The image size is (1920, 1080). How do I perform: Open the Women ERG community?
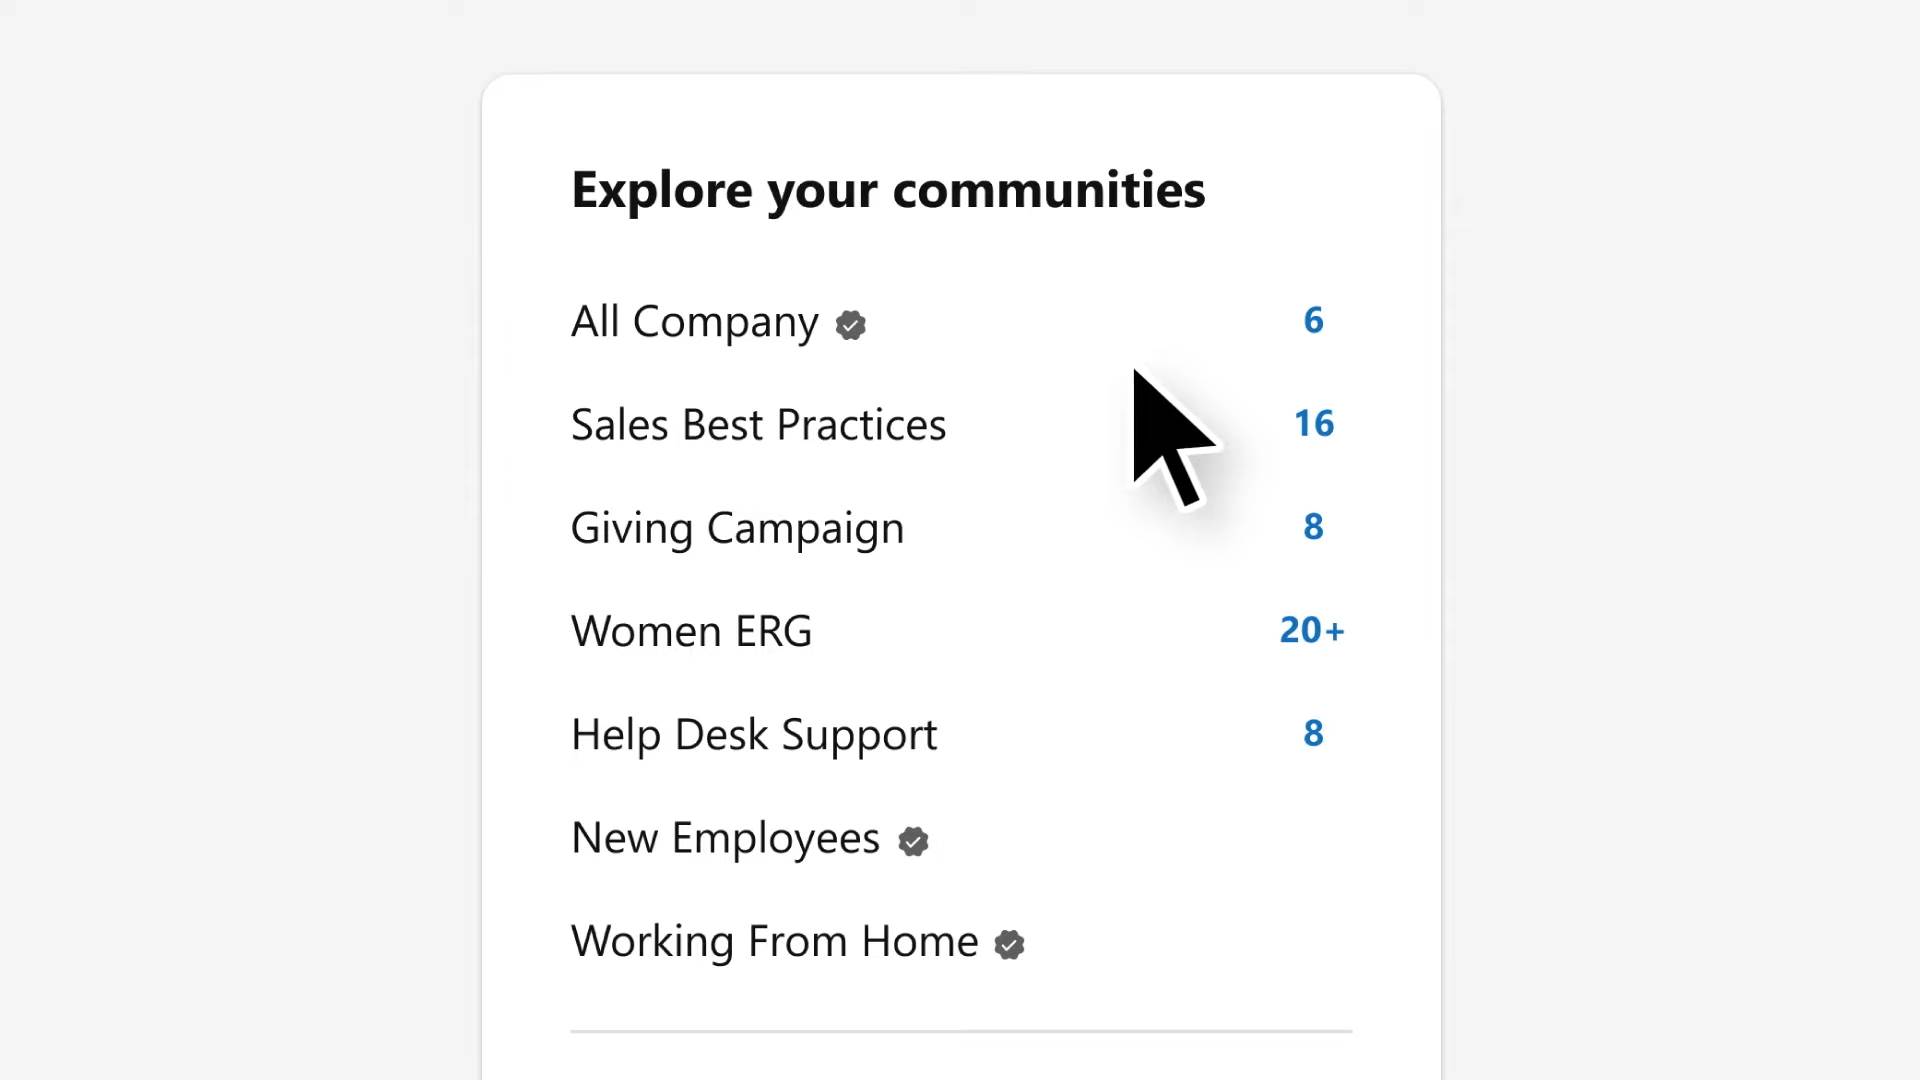[691, 630]
